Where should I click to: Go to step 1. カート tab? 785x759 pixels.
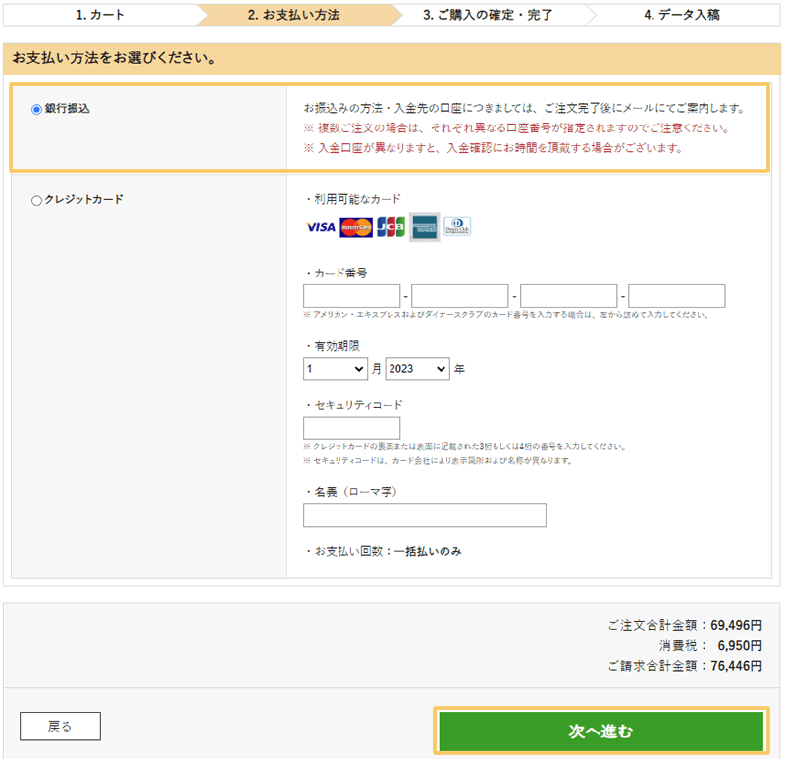point(100,15)
